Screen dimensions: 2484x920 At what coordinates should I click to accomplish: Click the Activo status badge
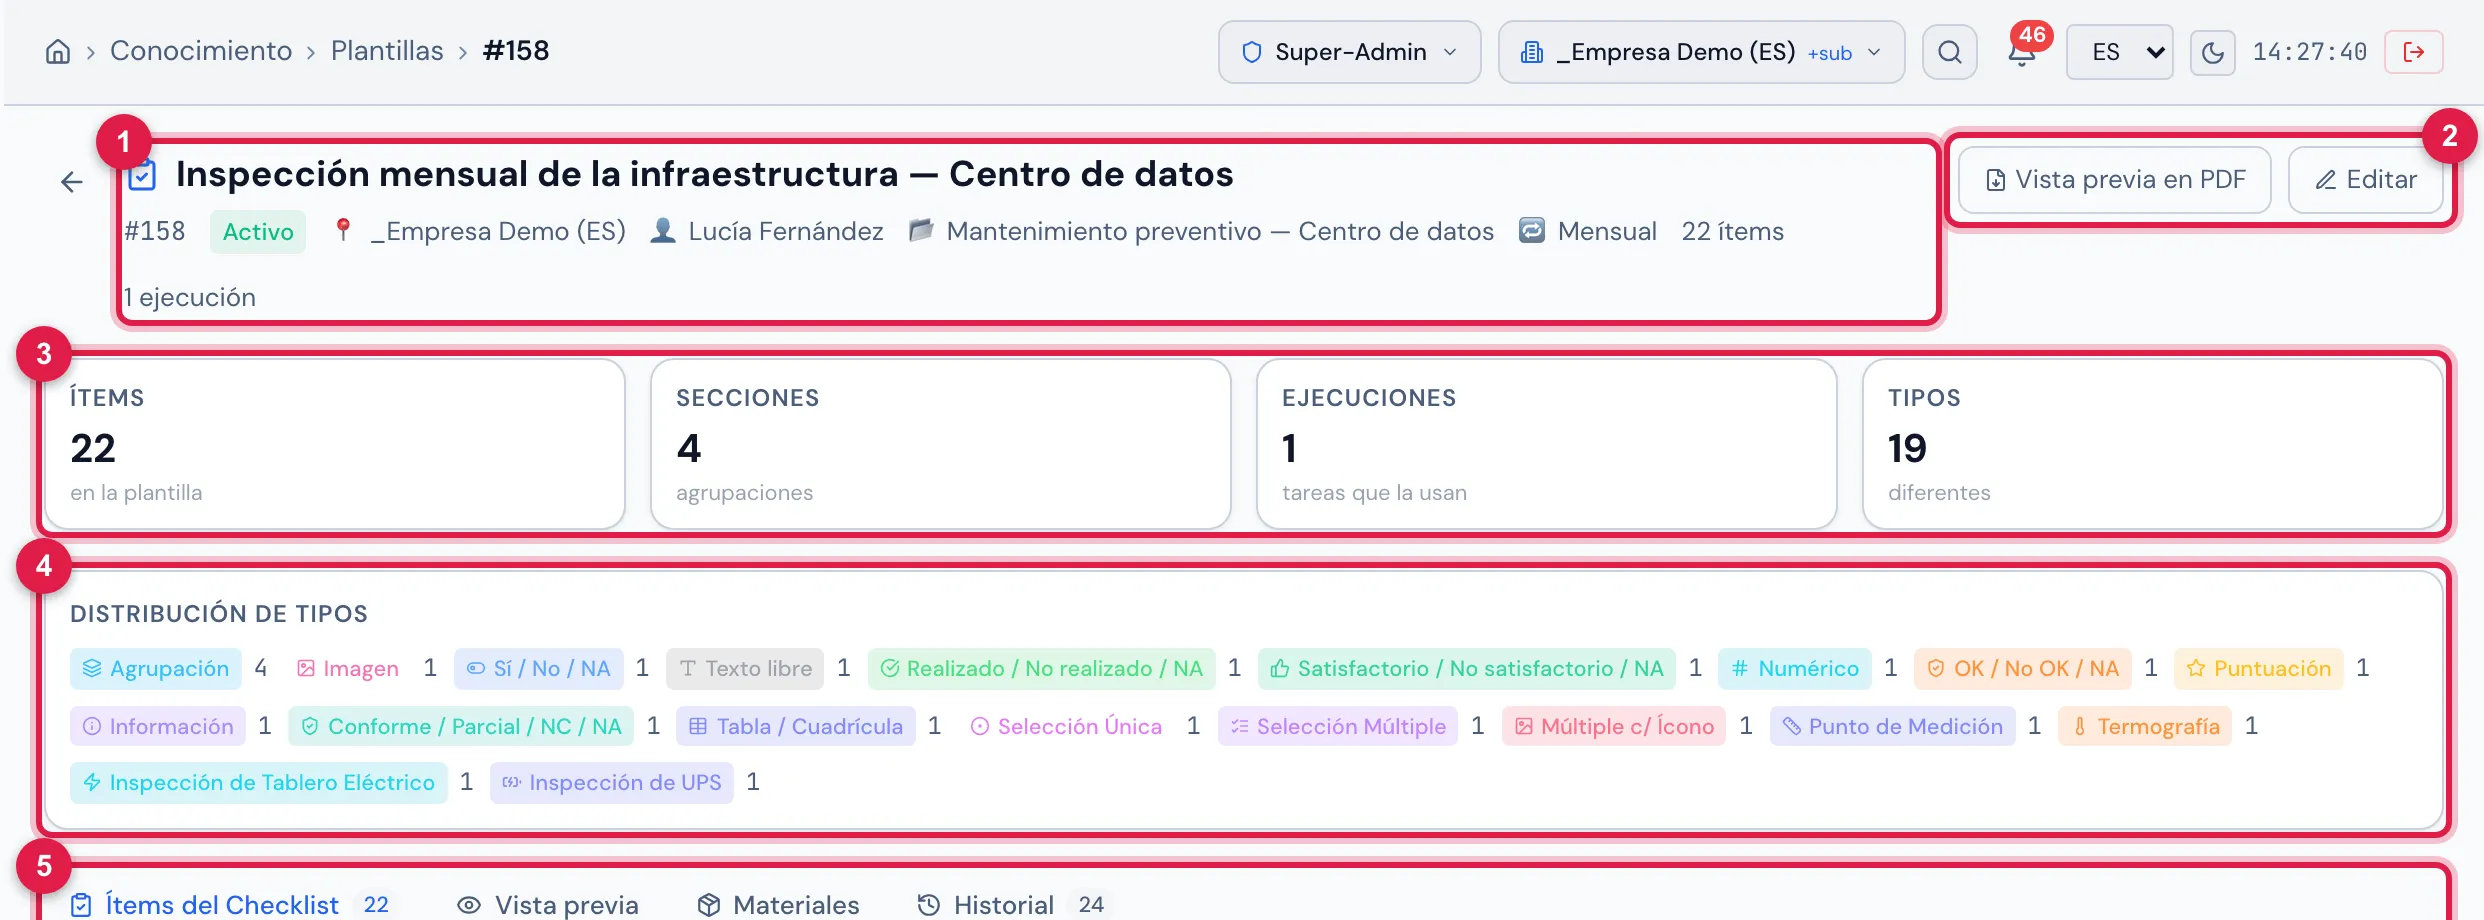pos(258,232)
